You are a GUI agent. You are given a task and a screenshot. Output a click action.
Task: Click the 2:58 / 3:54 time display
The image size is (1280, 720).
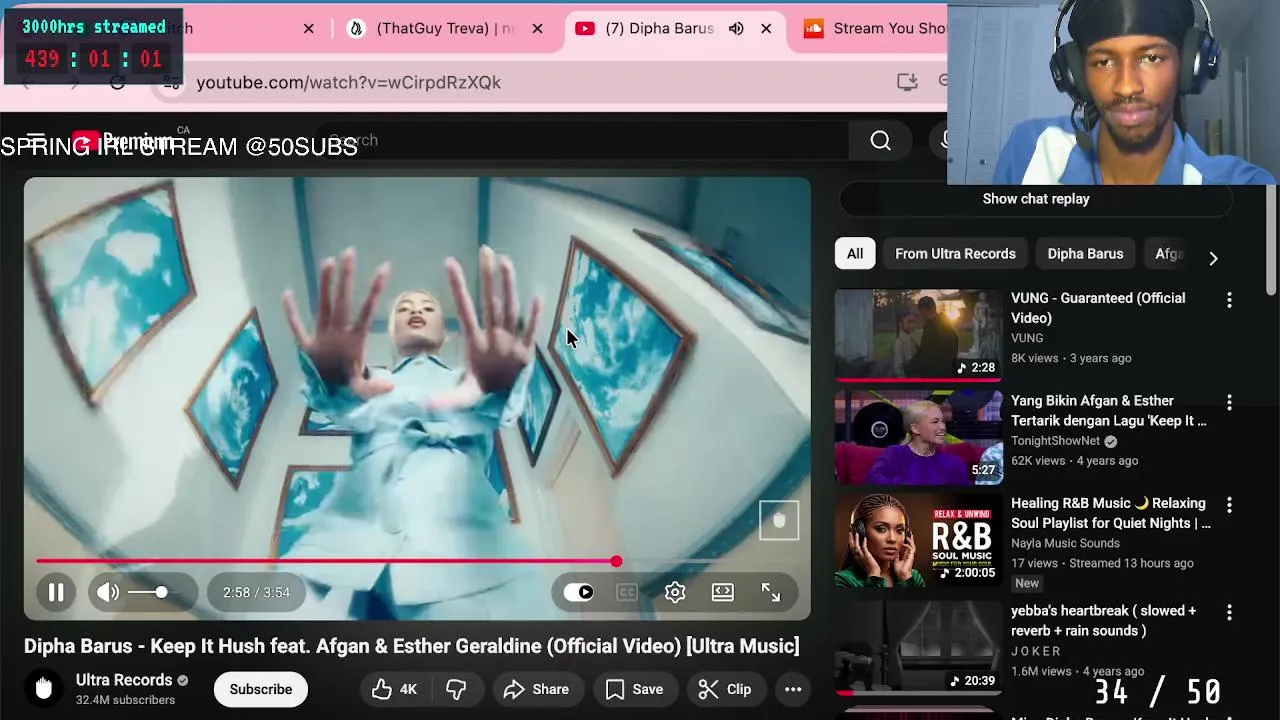coord(256,592)
